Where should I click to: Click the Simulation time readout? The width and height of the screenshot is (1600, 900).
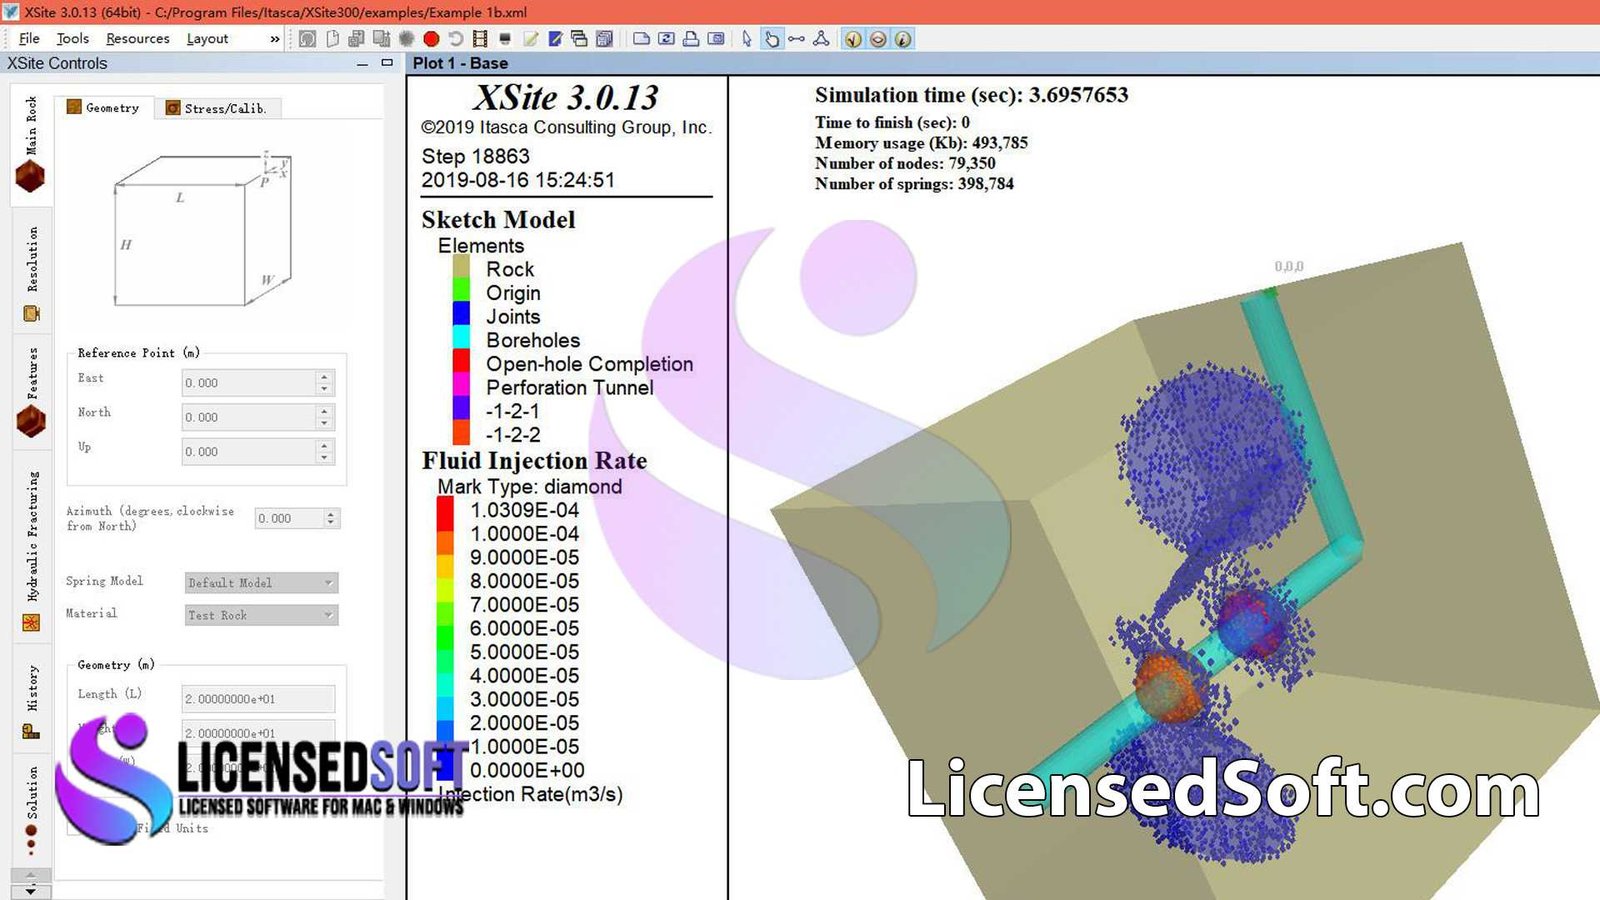pos(971,95)
